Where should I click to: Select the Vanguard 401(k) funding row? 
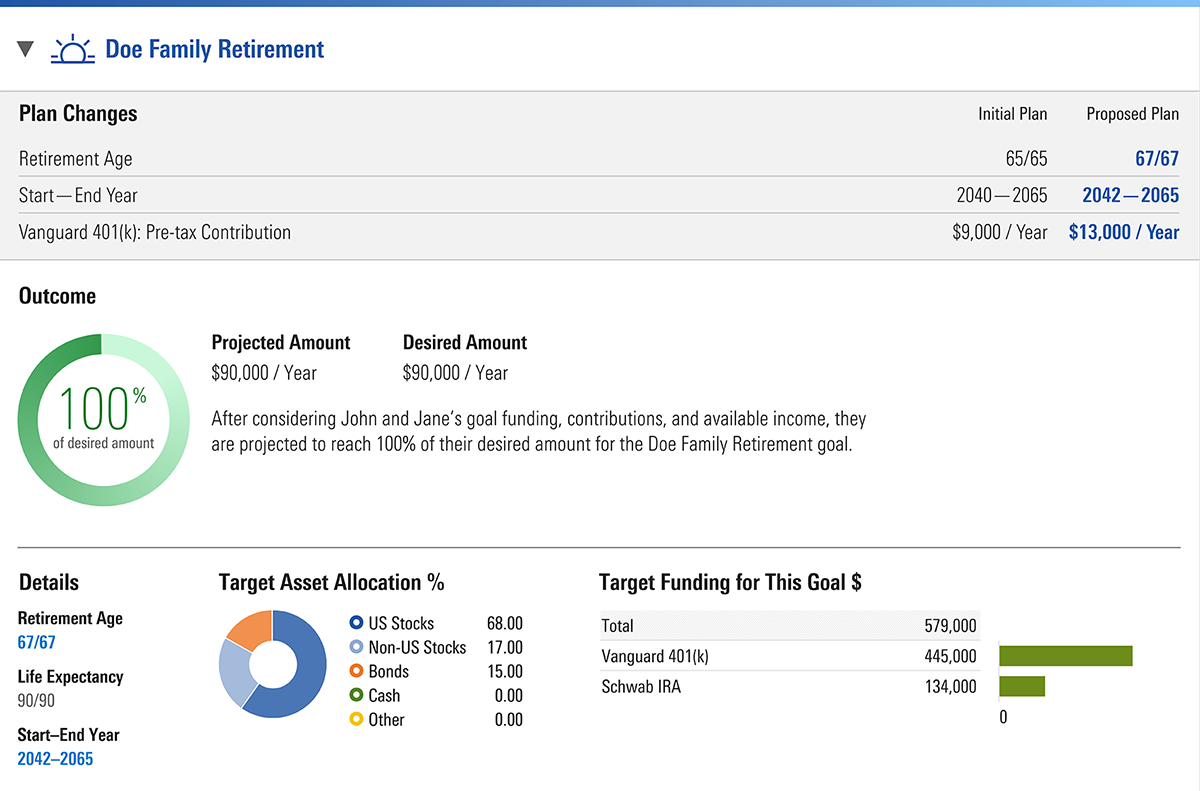[x=788, y=656]
